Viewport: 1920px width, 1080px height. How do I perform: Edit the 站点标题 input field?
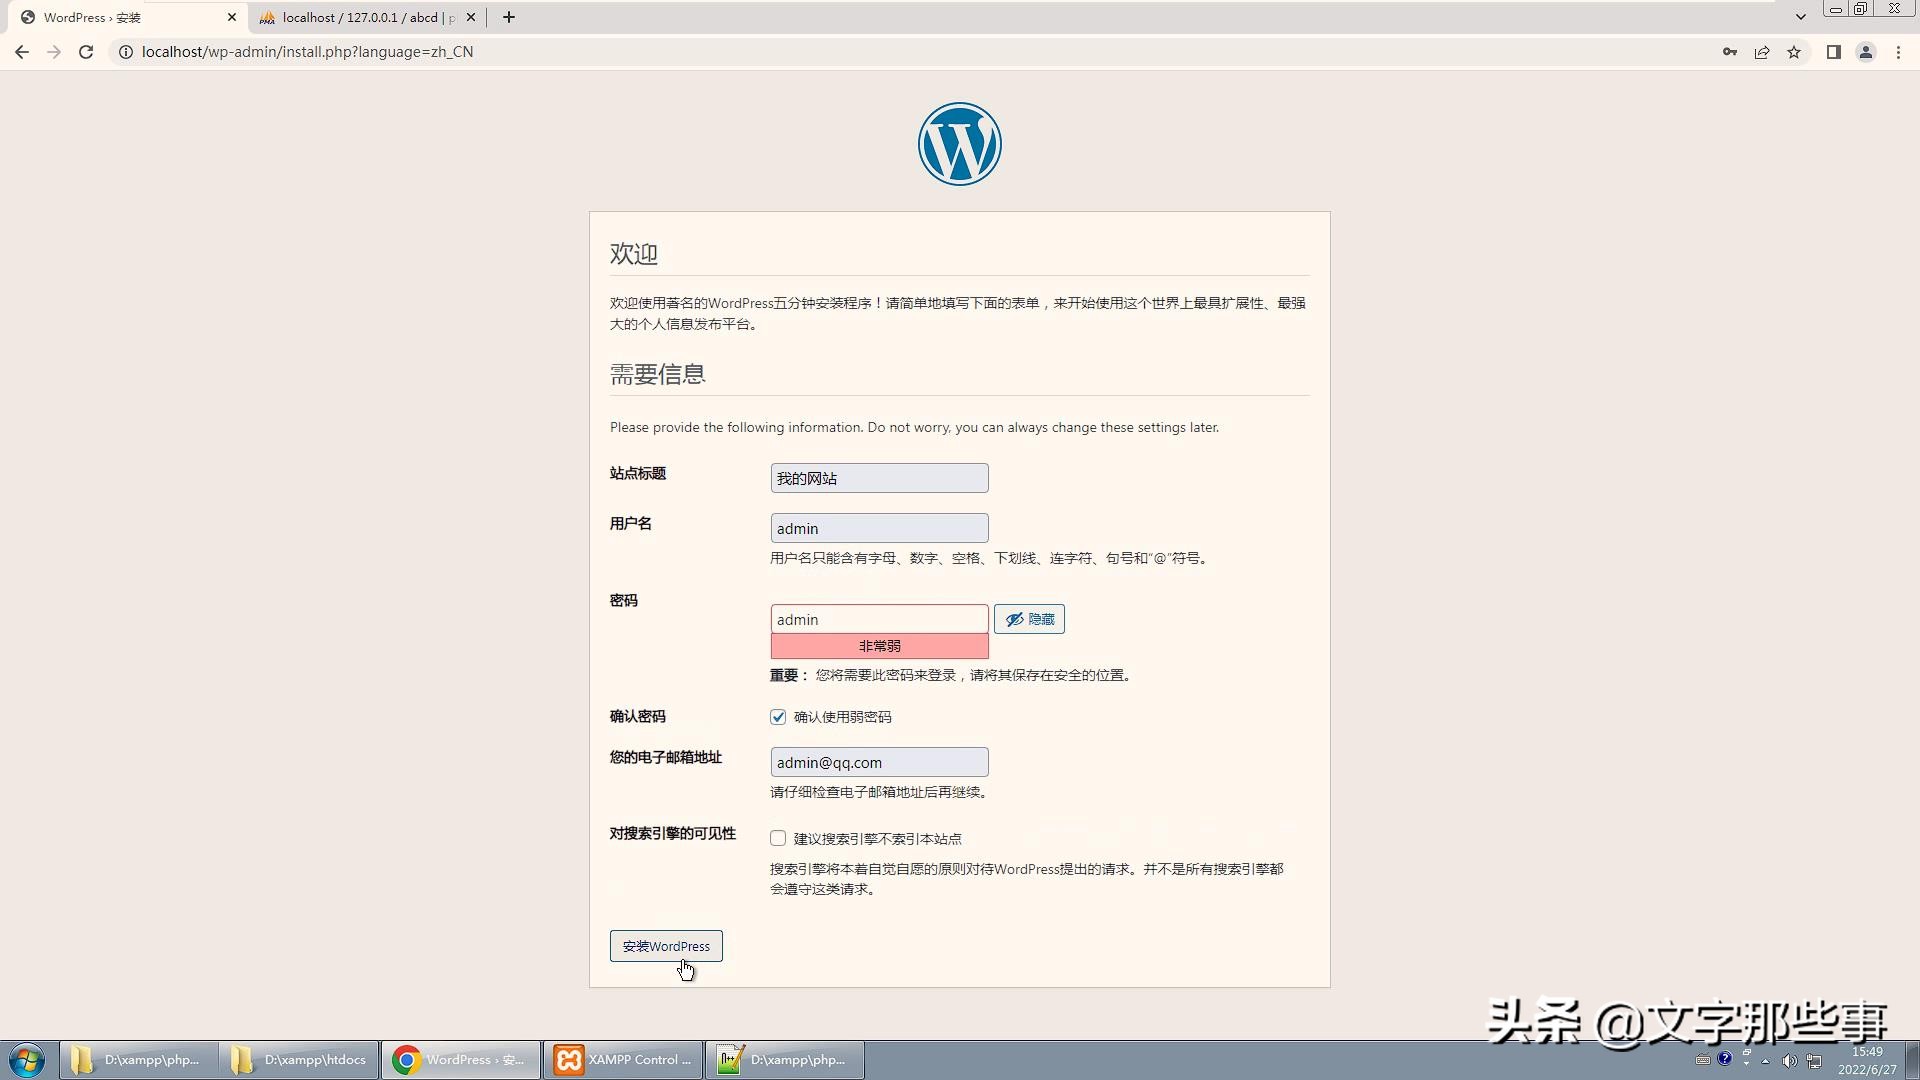(879, 478)
